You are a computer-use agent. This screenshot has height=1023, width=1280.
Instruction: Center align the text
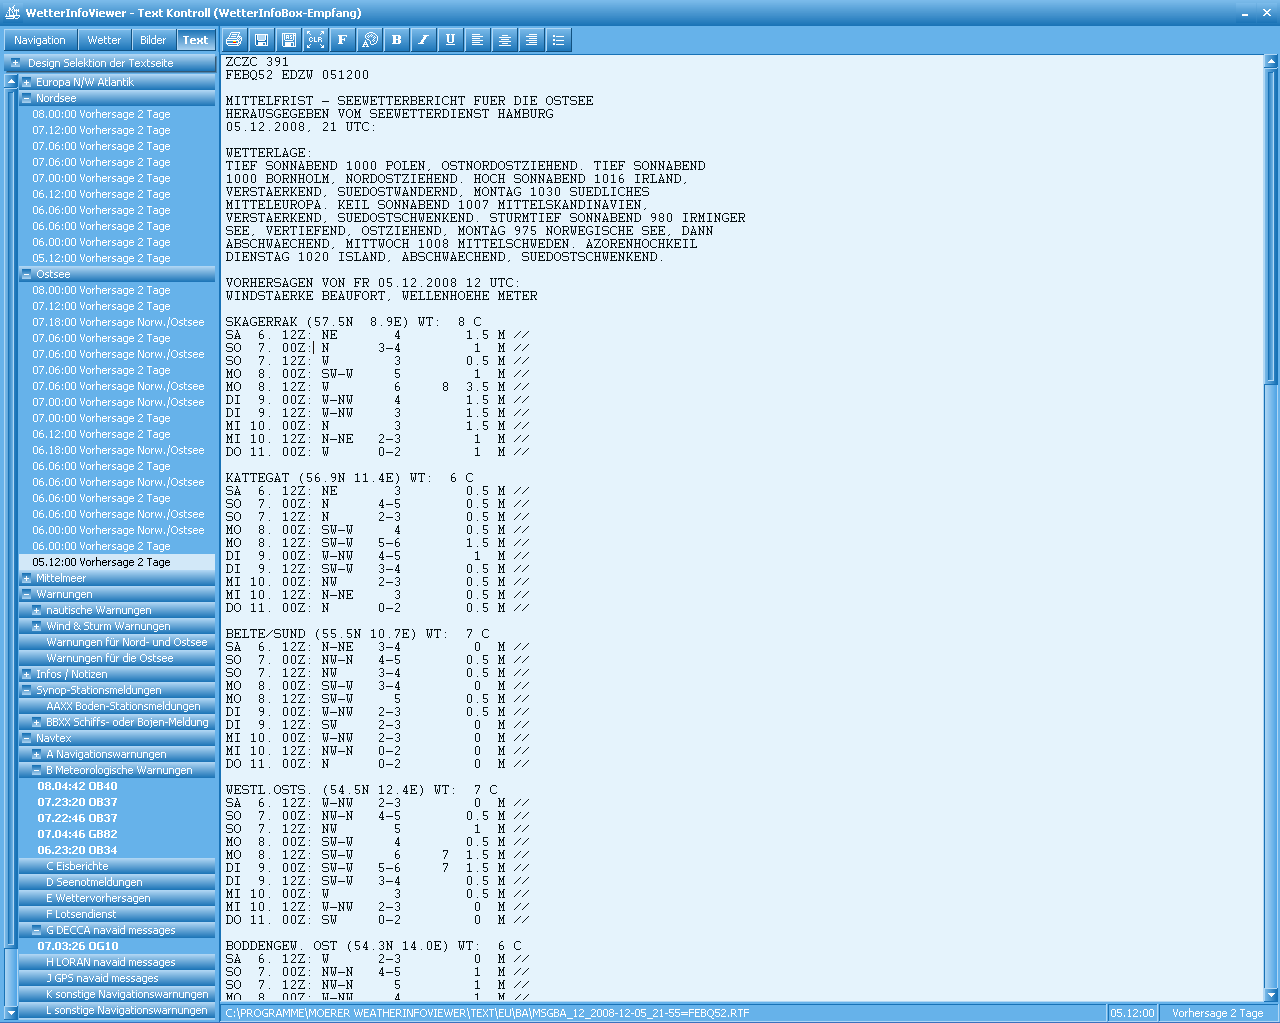[504, 40]
